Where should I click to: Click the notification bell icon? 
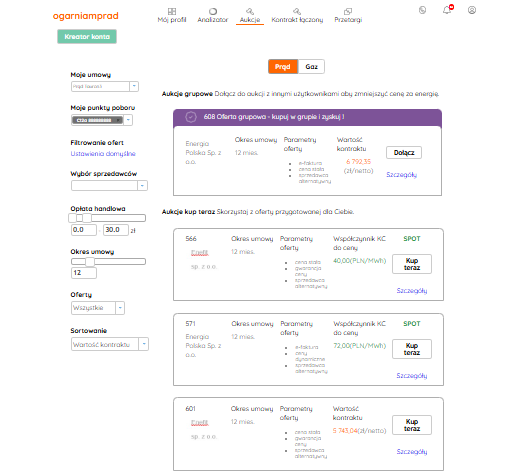coord(447,10)
